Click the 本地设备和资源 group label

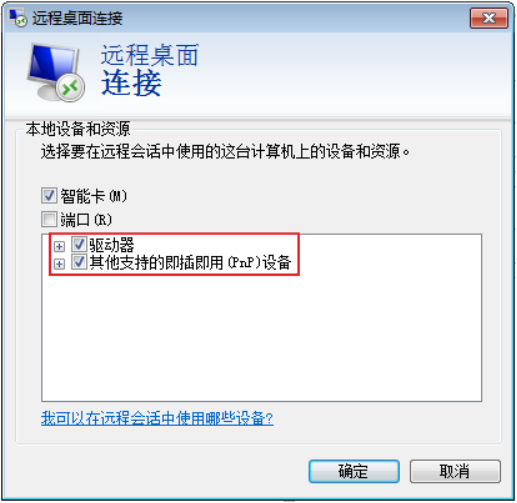coord(78,129)
